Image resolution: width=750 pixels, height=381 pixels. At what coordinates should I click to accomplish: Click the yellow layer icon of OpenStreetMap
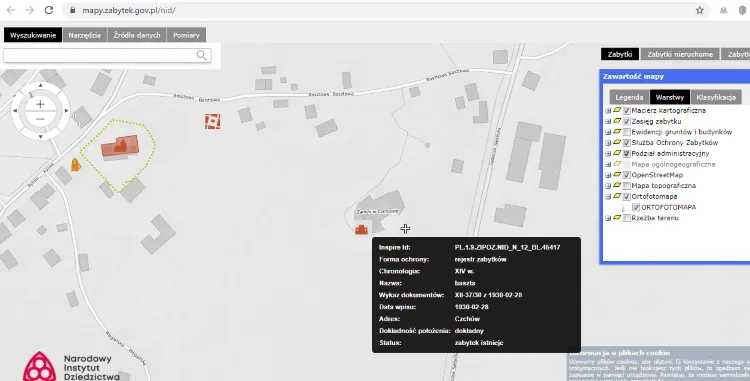pos(617,175)
